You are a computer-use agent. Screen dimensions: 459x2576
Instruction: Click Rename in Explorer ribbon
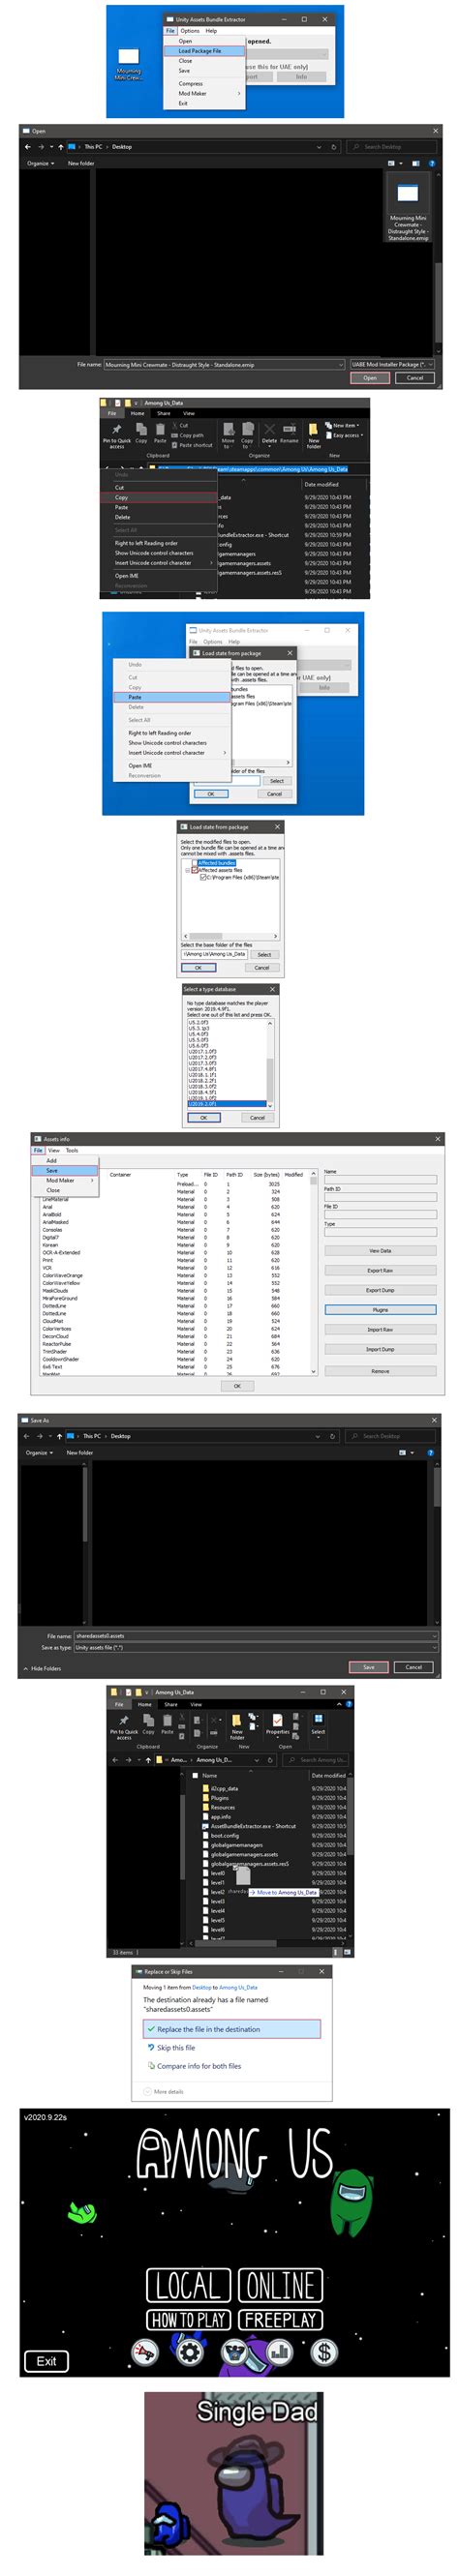coord(289,435)
